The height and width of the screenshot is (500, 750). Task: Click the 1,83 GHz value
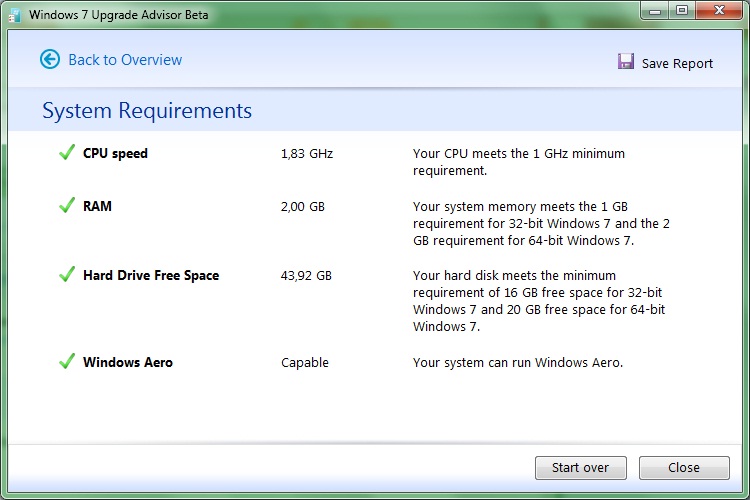point(307,154)
